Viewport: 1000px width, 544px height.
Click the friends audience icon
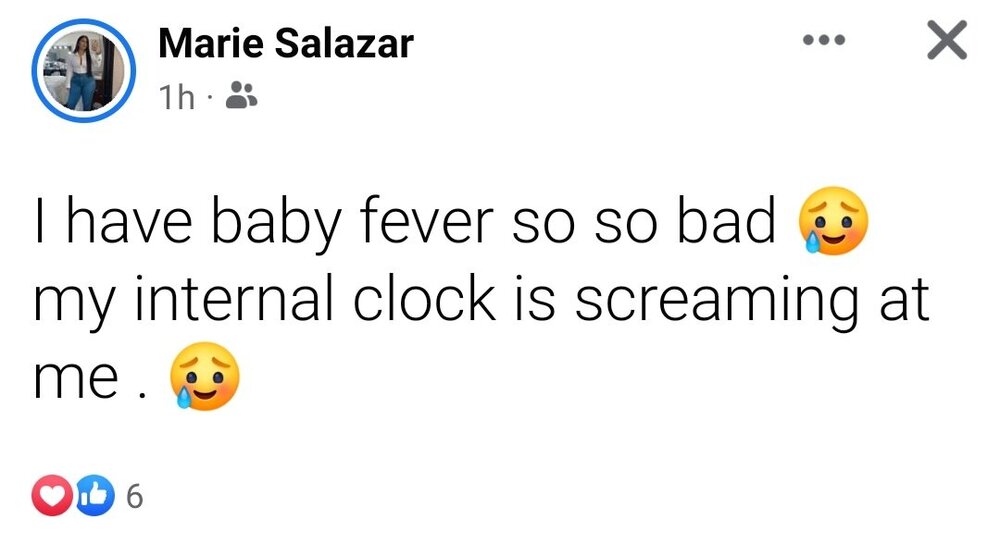click(x=241, y=96)
